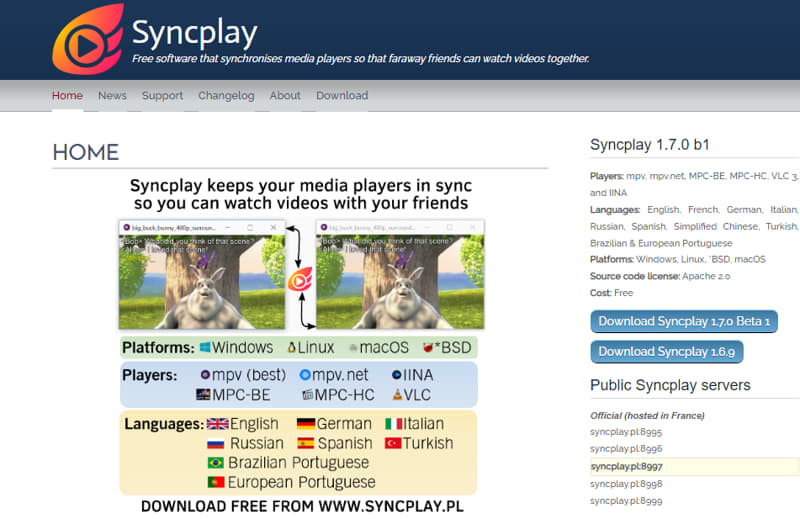This screenshot has width=800, height=519.
Task: Click the MPC-BE player icon
Action: 203,394
